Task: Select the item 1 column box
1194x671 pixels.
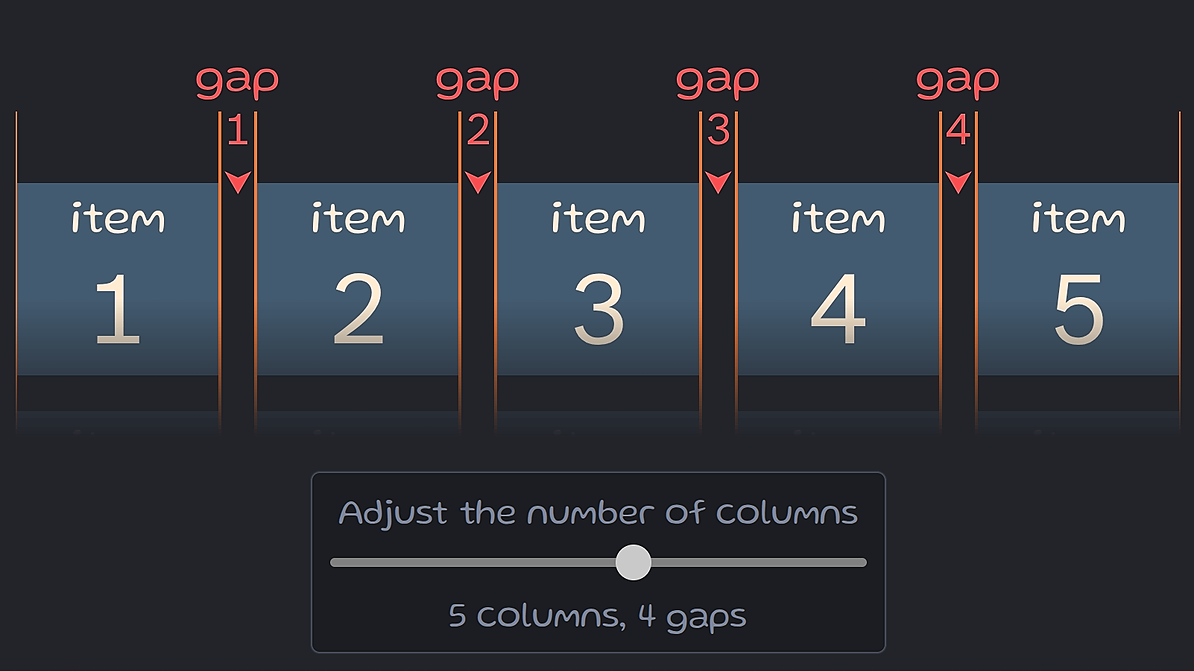Action: tap(117, 279)
